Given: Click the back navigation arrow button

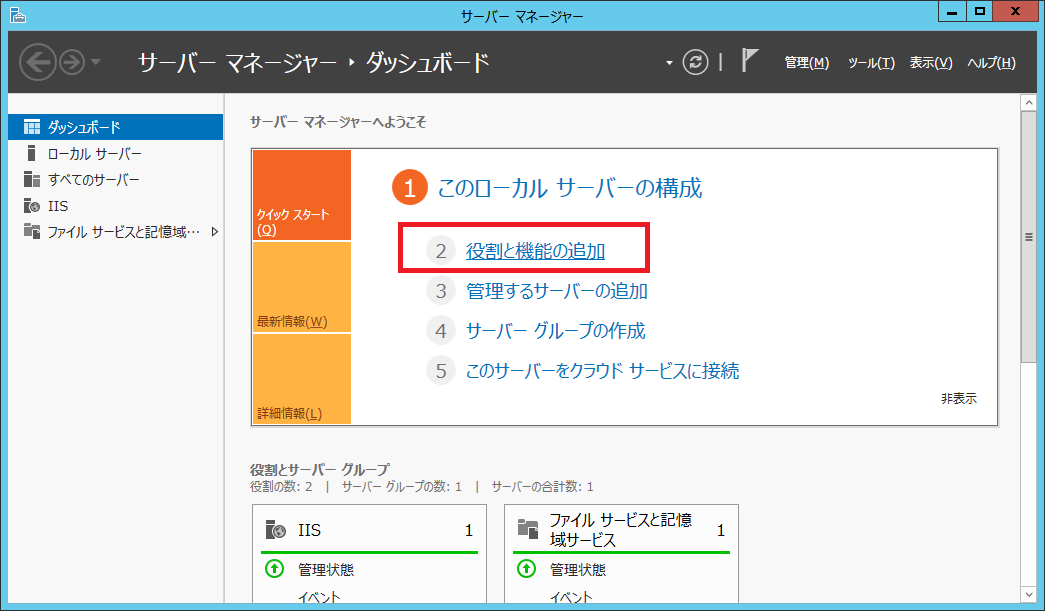Looking at the screenshot, I should coord(38,63).
